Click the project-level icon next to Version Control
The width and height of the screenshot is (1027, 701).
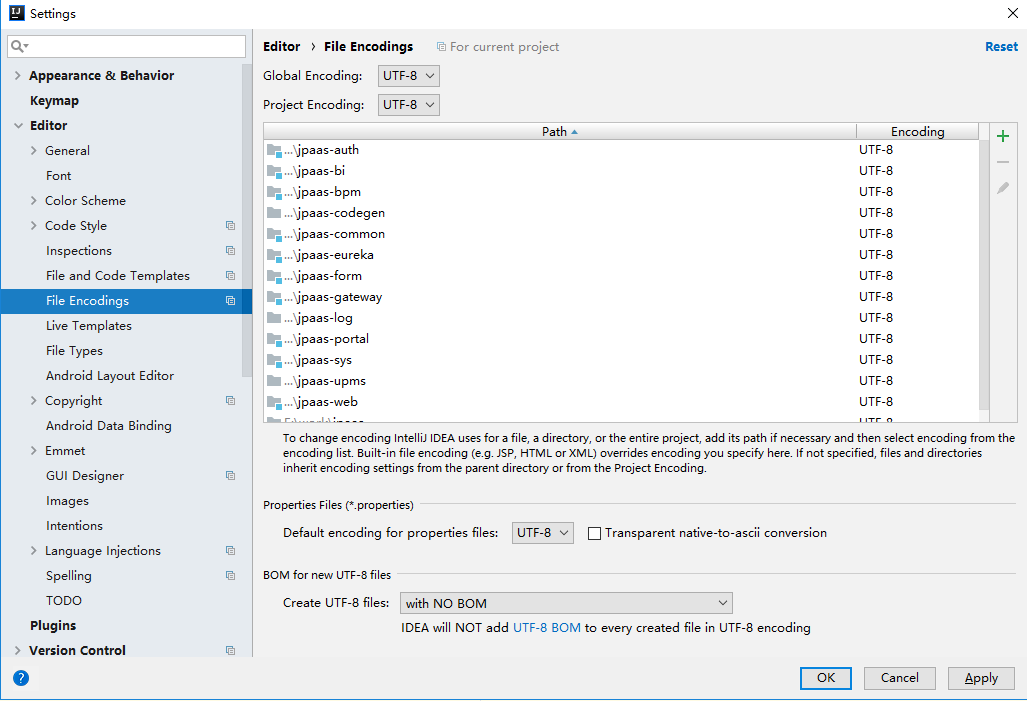tap(230, 651)
